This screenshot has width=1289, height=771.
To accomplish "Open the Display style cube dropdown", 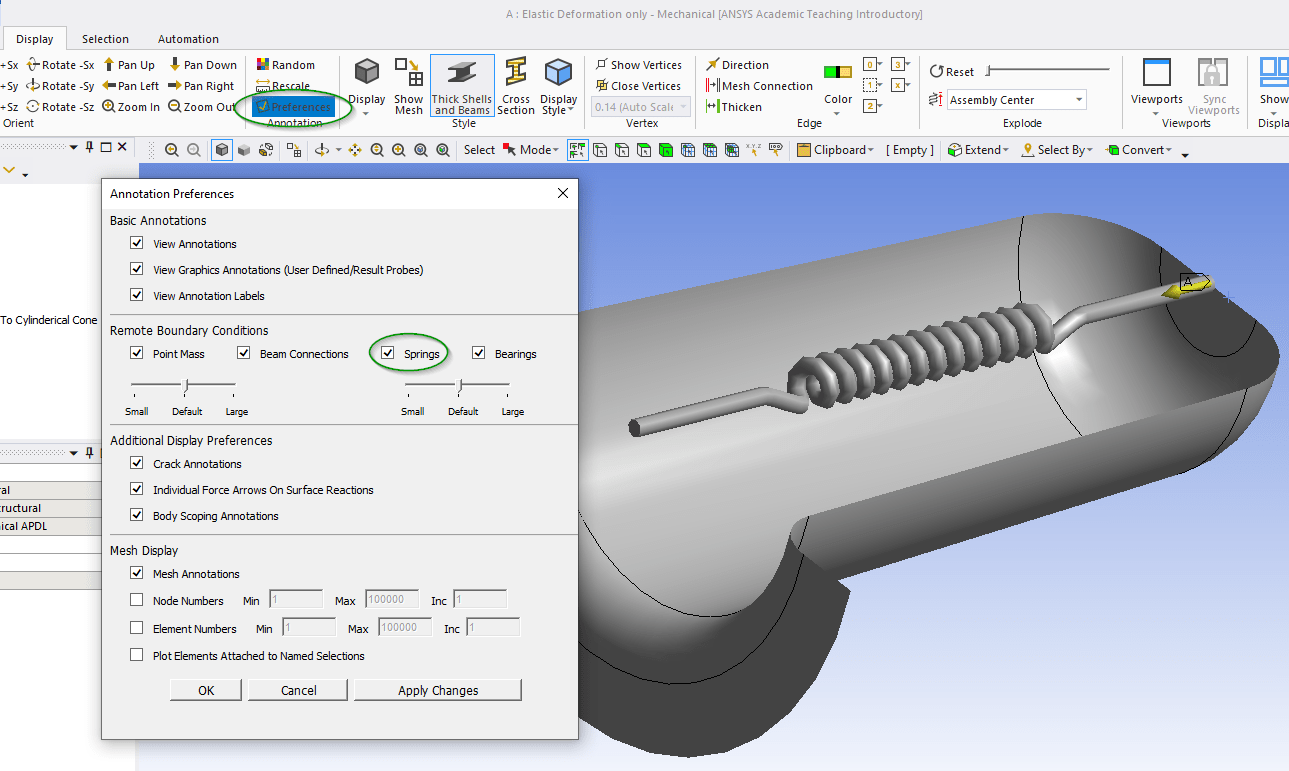I will [367, 87].
